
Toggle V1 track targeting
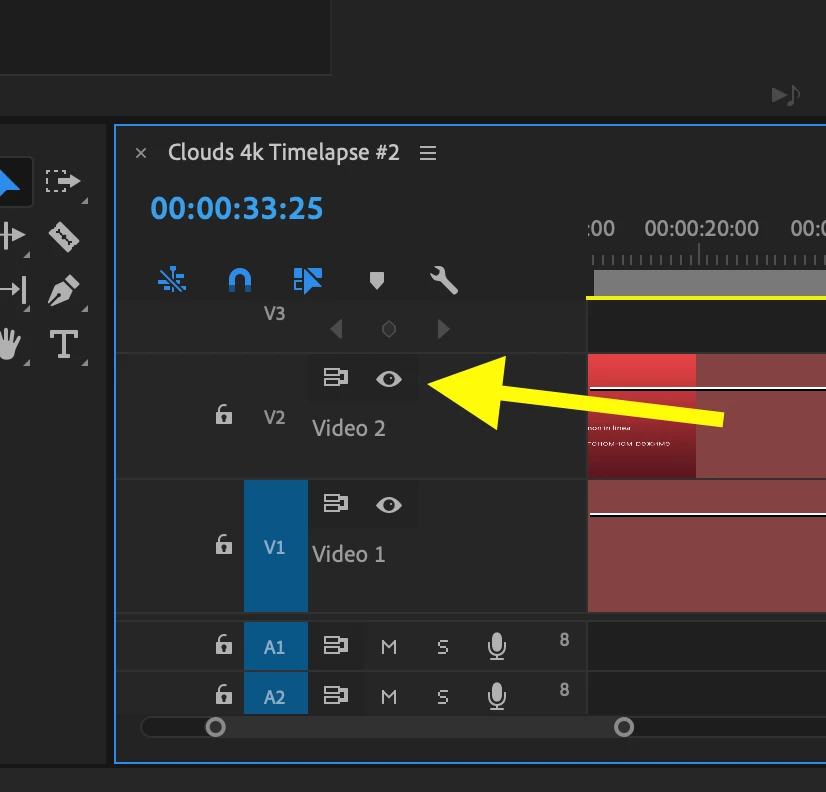click(276, 546)
